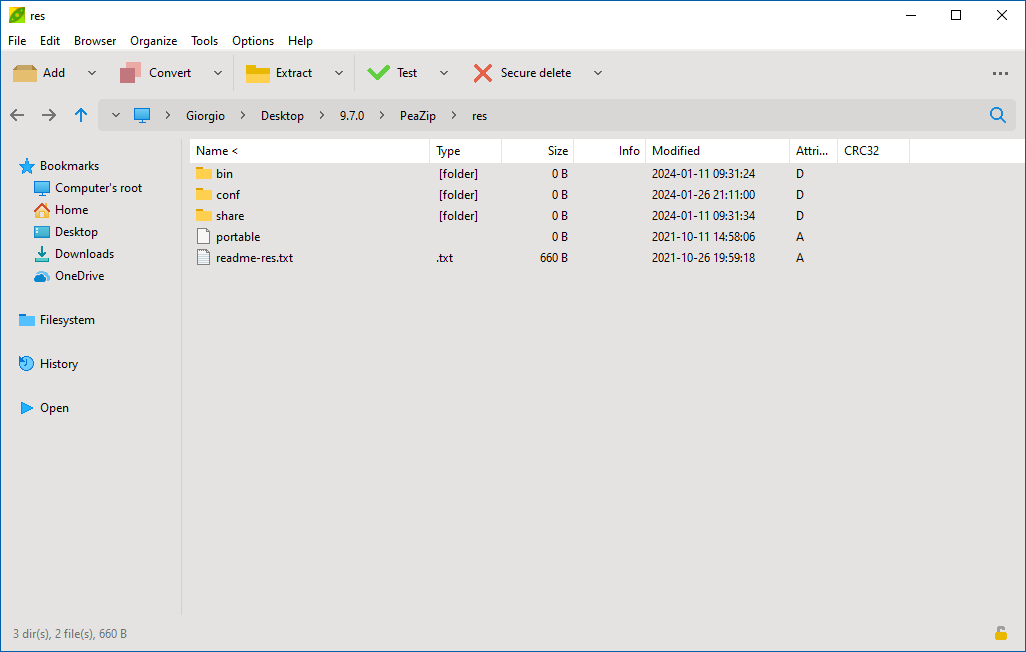Click the conf modified date 2024-01-26 21:11:00

coord(703,195)
